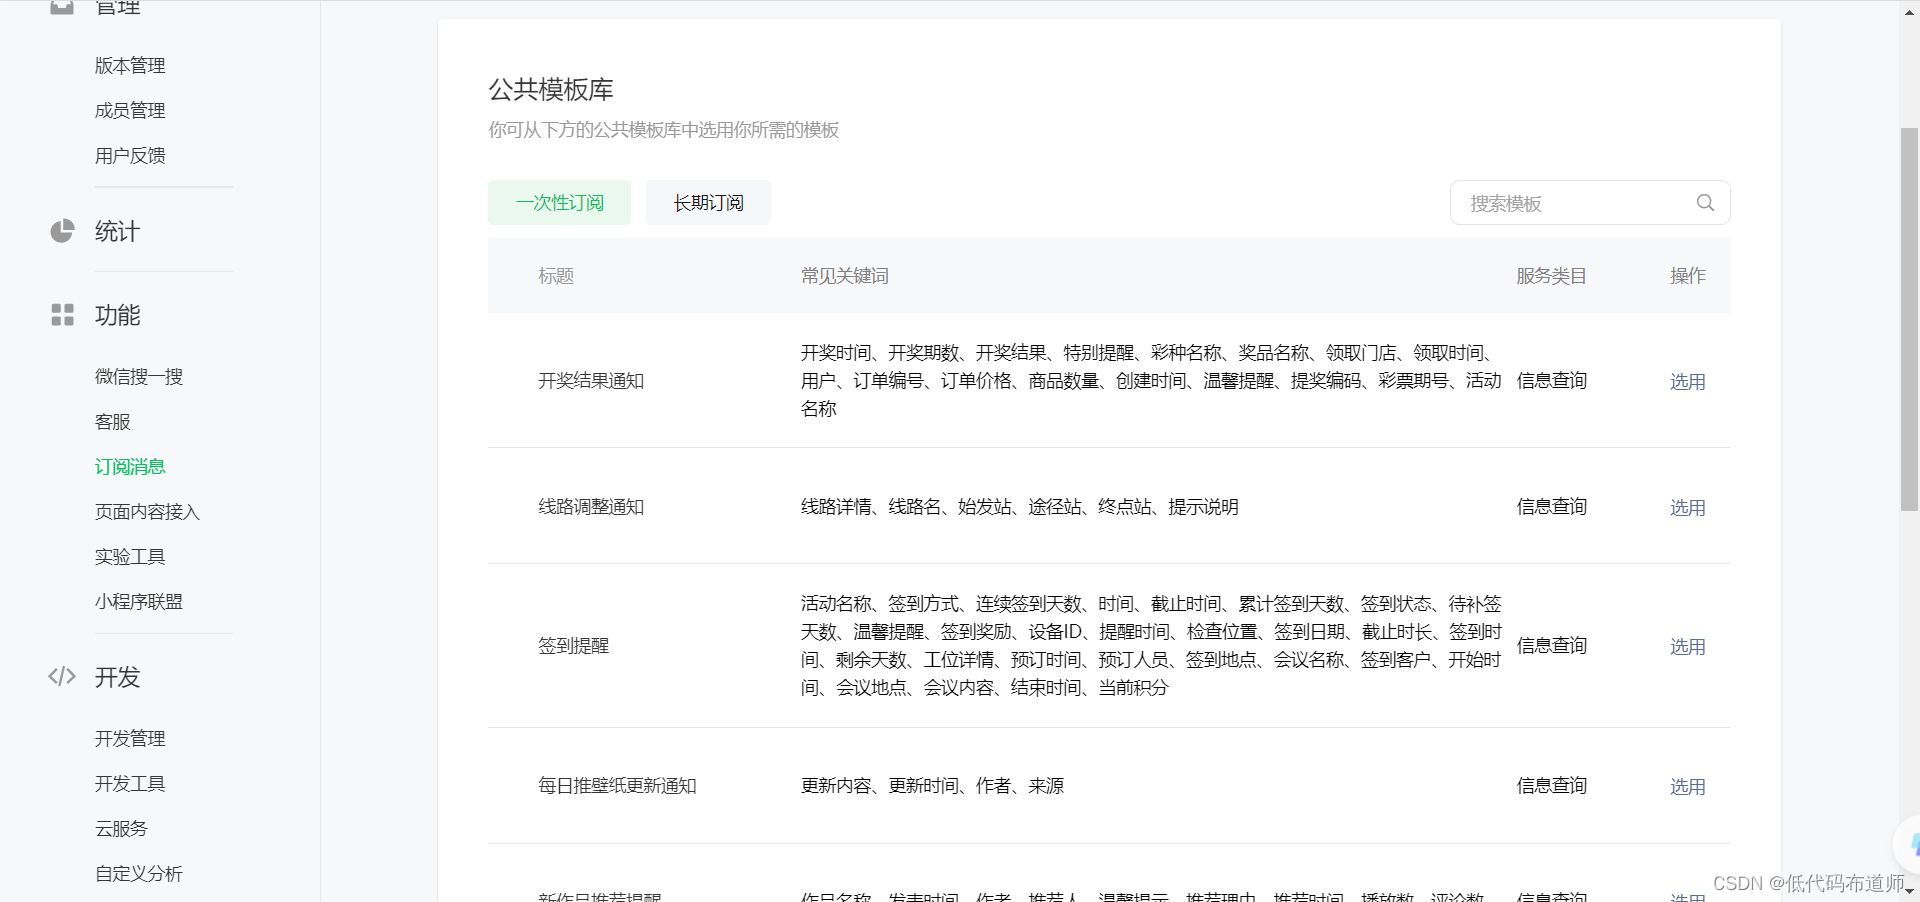This screenshot has width=1920, height=902.
Task: Click the 线路调整通知 title
Action: point(591,507)
